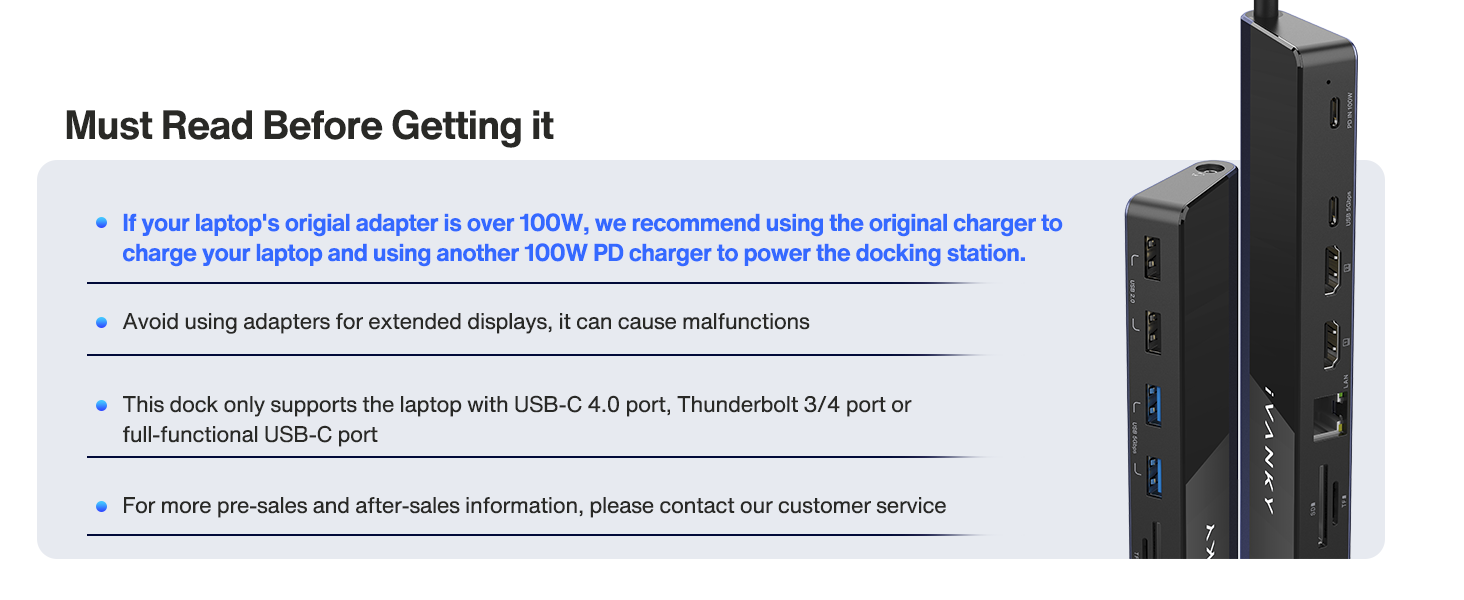Screen dimensions: 1464x600
Task: Click the bullet beside the 100W adapter recommendation
Action: point(101,223)
